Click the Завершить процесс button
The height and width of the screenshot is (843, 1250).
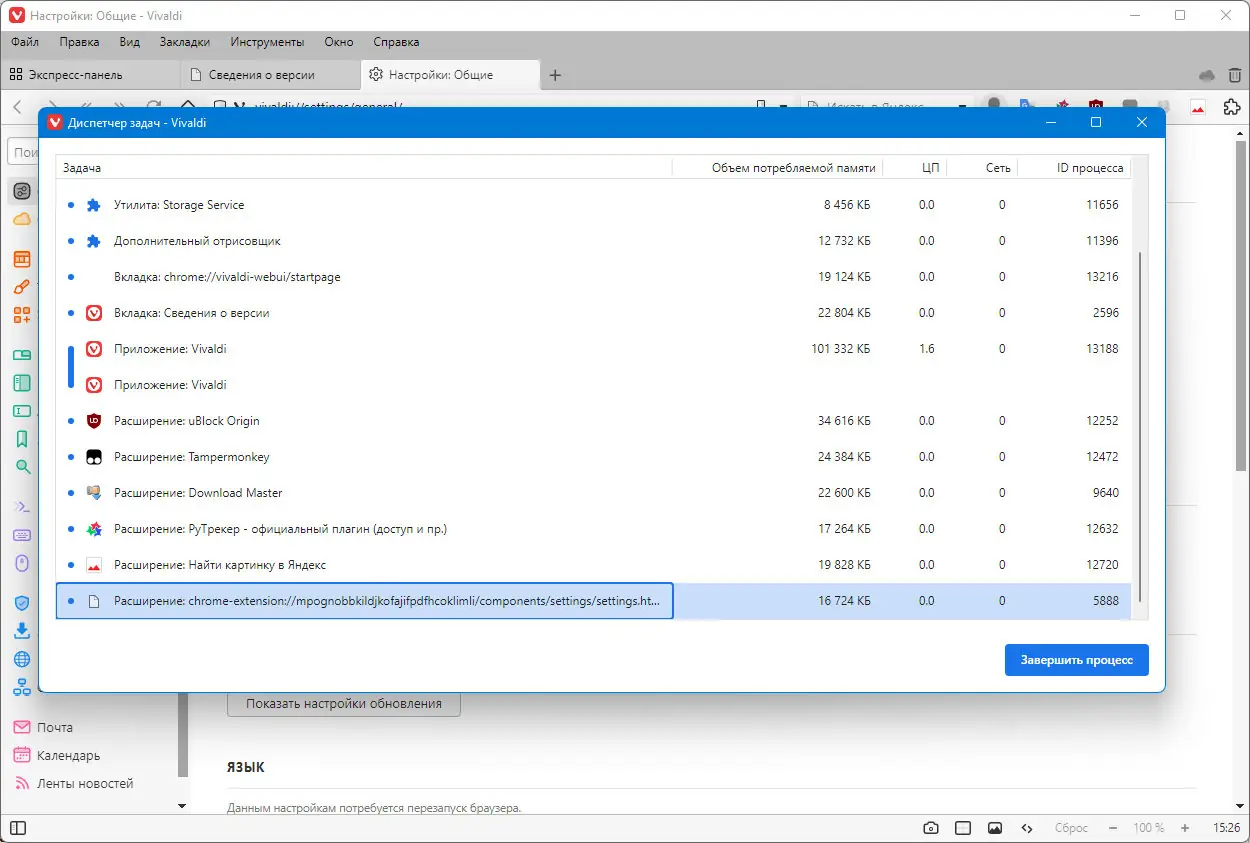1076,660
